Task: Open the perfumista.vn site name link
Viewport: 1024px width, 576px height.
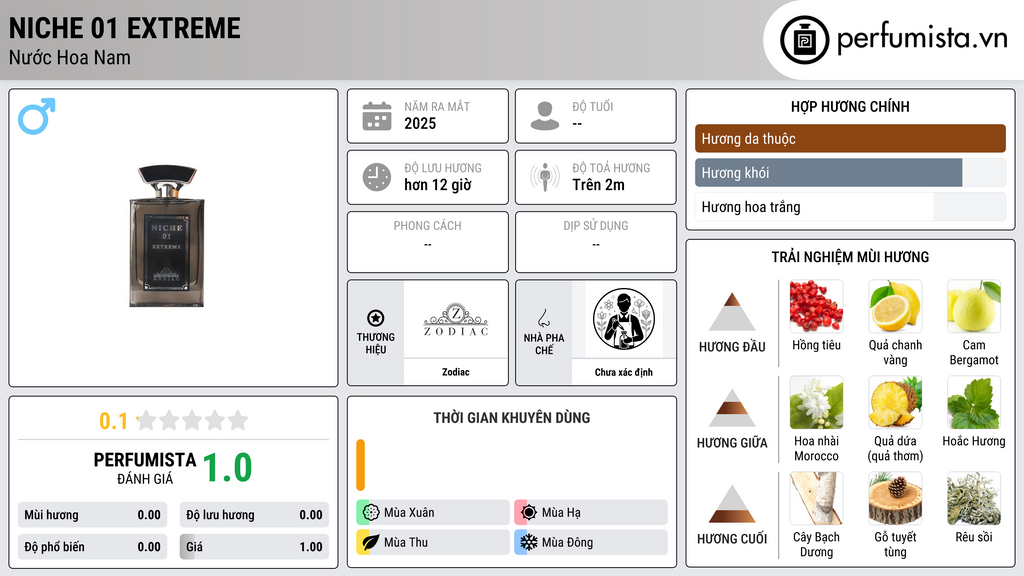Action: [x=922, y=38]
